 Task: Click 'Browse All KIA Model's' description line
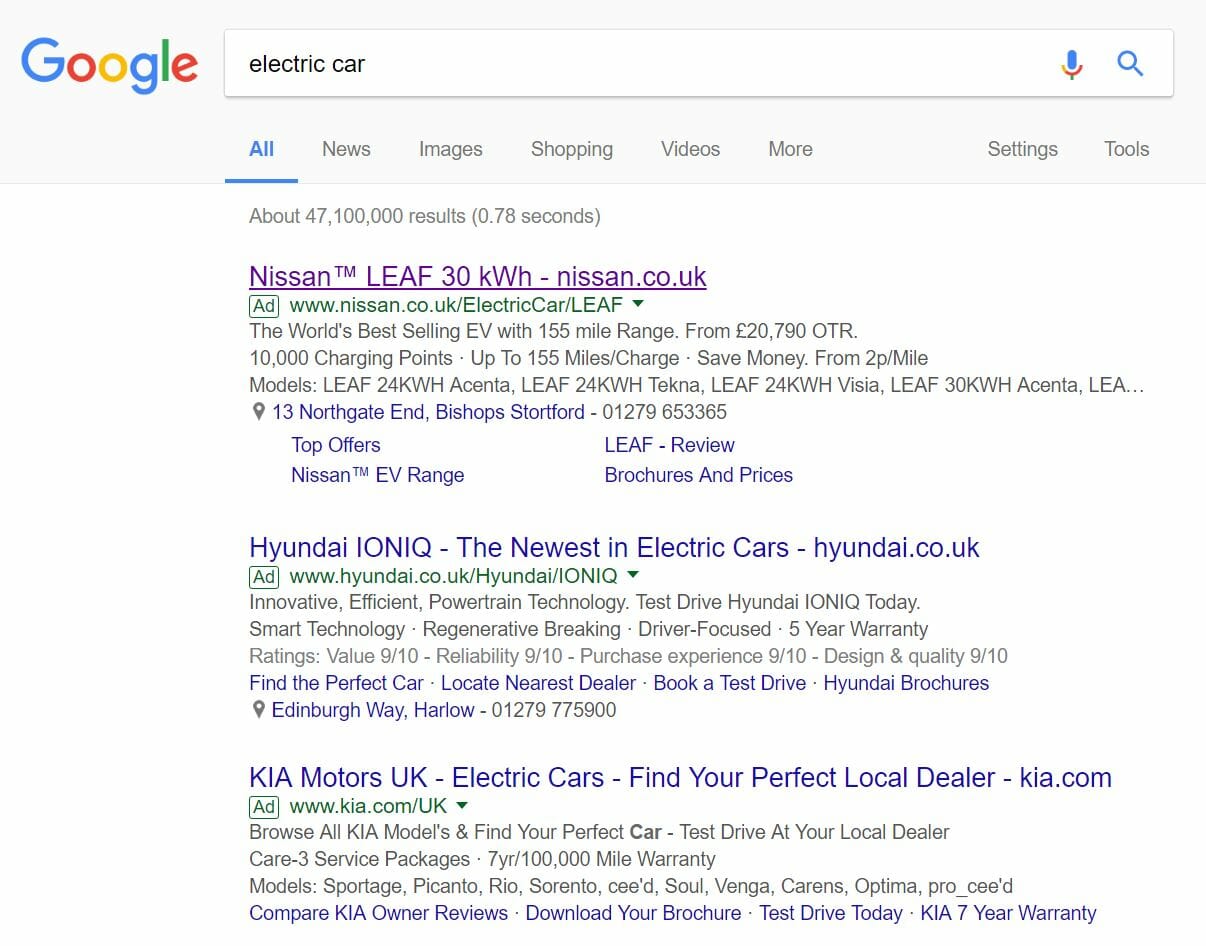pos(599,832)
